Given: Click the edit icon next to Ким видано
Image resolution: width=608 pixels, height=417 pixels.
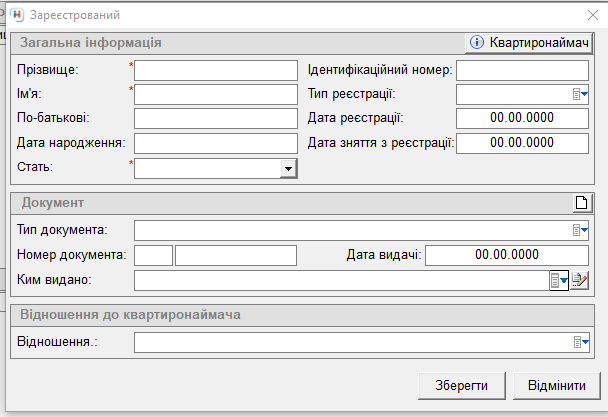Looking at the screenshot, I should (x=580, y=280).
